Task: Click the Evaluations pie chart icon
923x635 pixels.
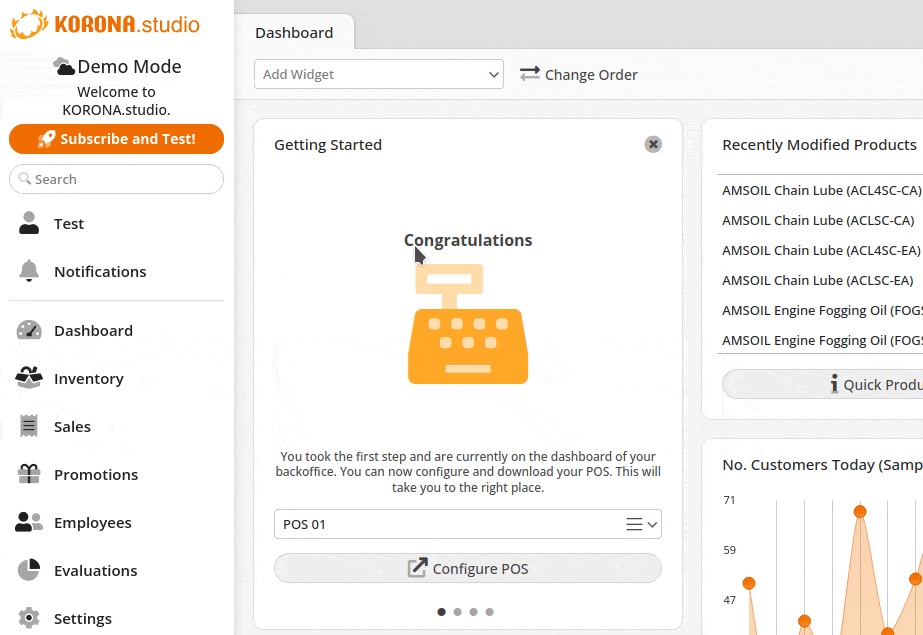Action: click(x=29, y=570)
